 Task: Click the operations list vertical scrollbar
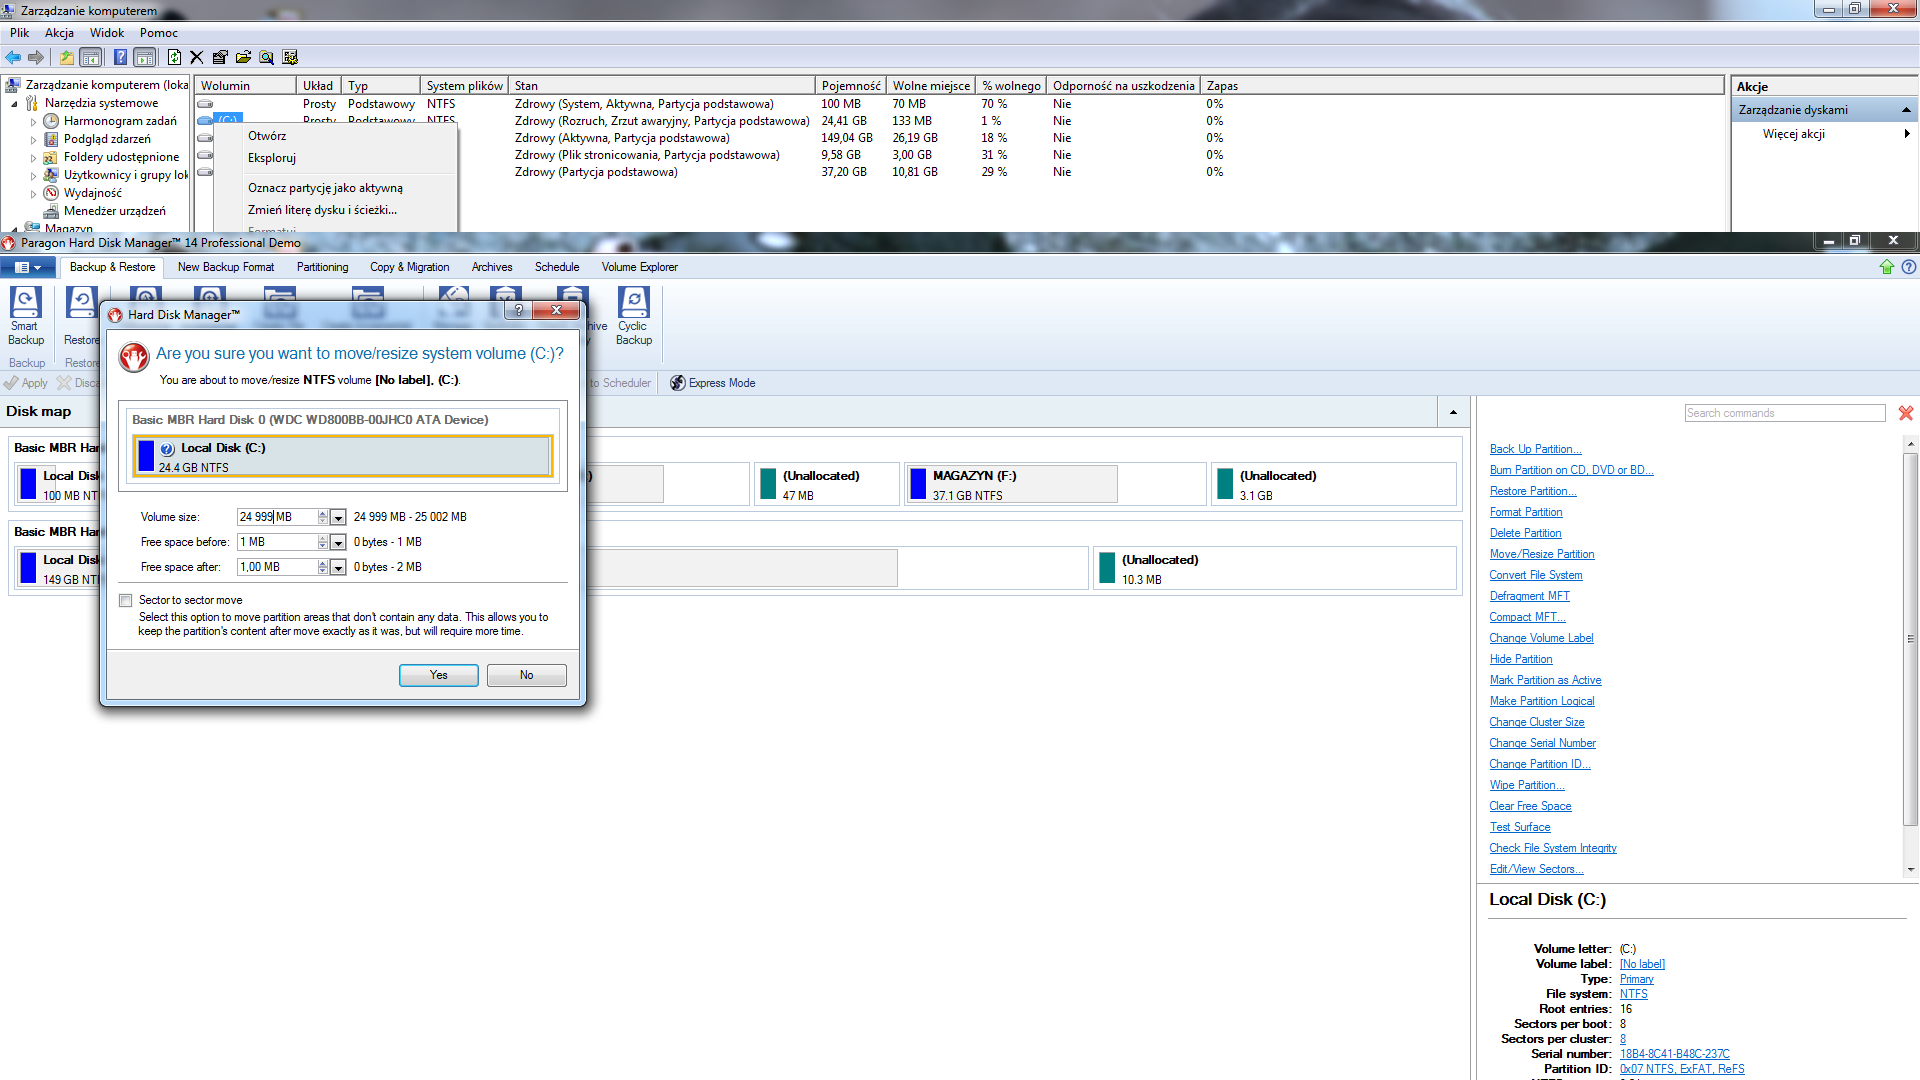[1911, 639]
